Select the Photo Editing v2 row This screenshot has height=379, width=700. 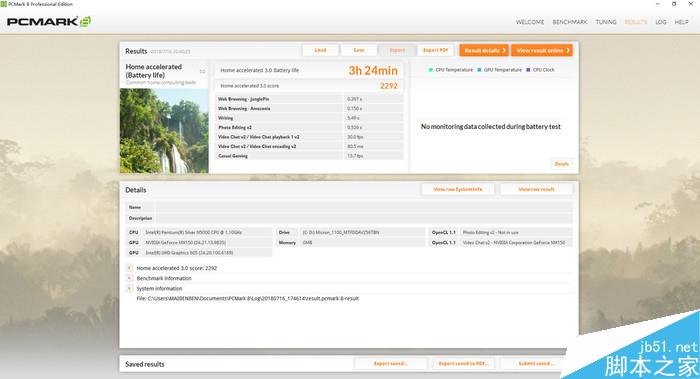310,127
